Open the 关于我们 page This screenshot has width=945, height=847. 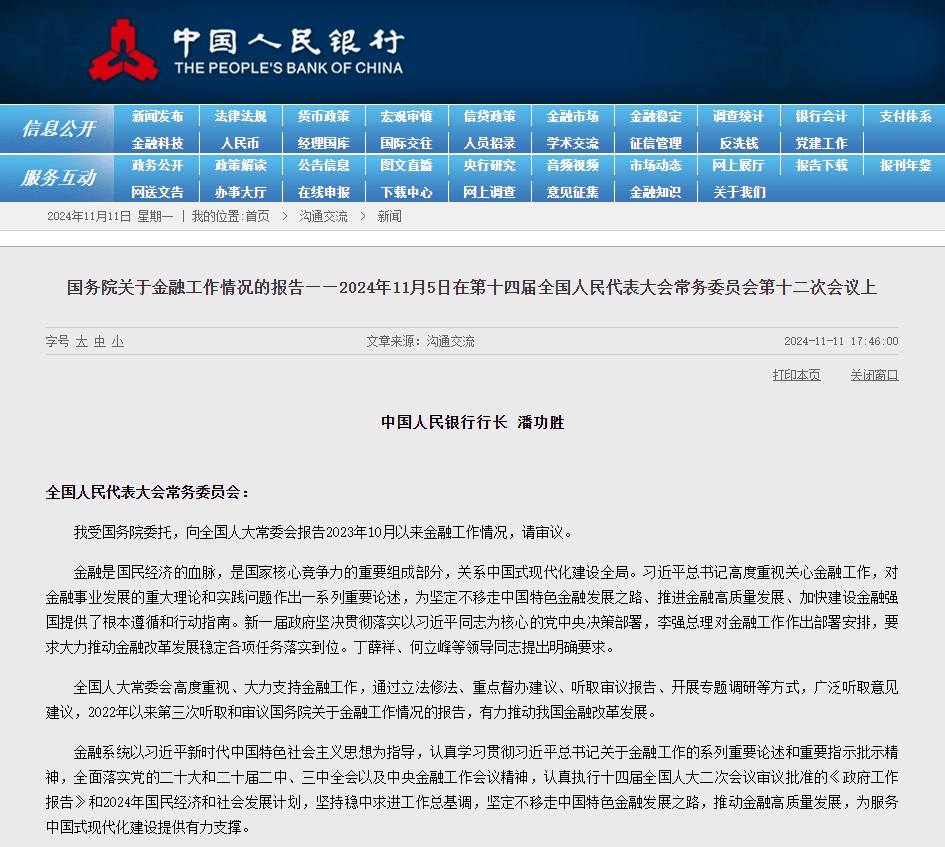[x=739, y=191]
